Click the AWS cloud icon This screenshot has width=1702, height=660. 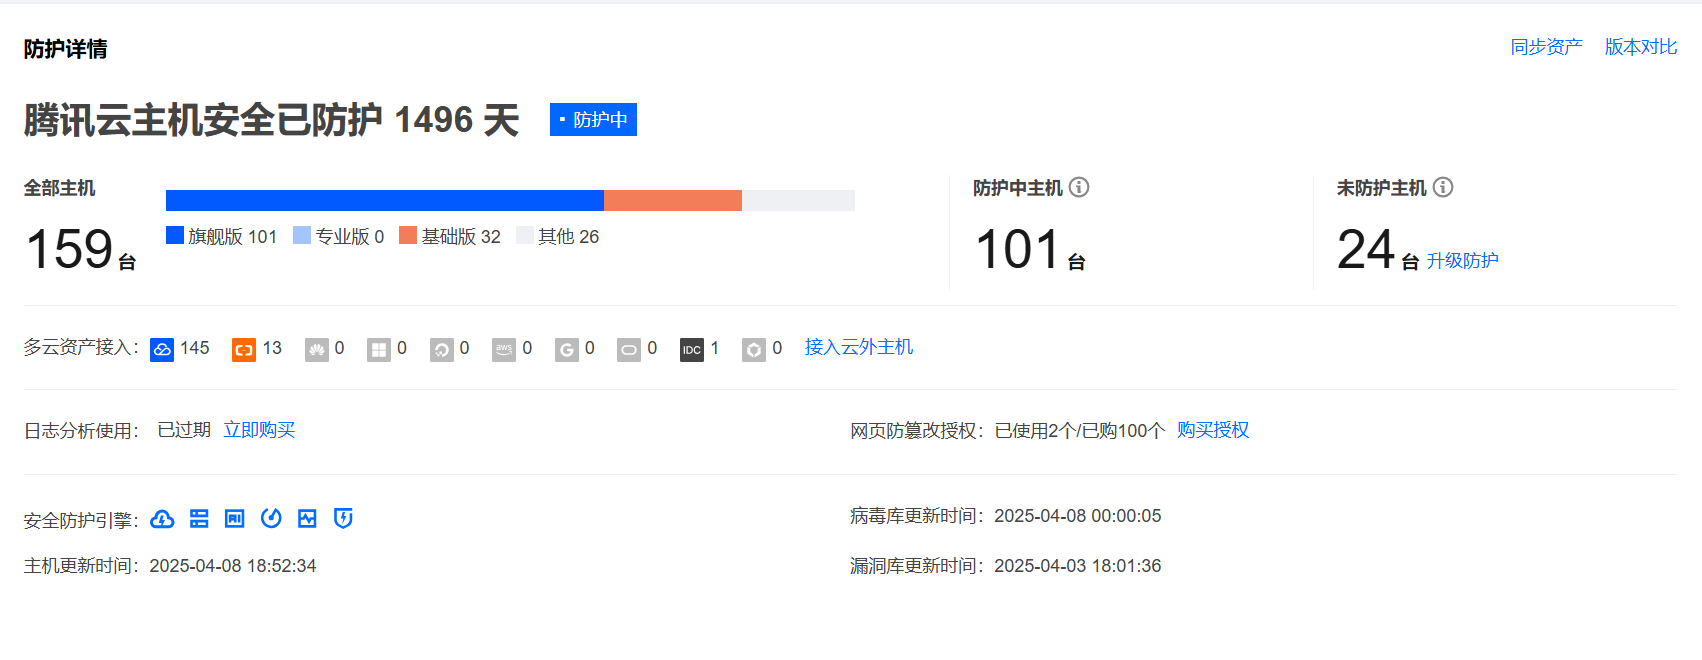504,349
